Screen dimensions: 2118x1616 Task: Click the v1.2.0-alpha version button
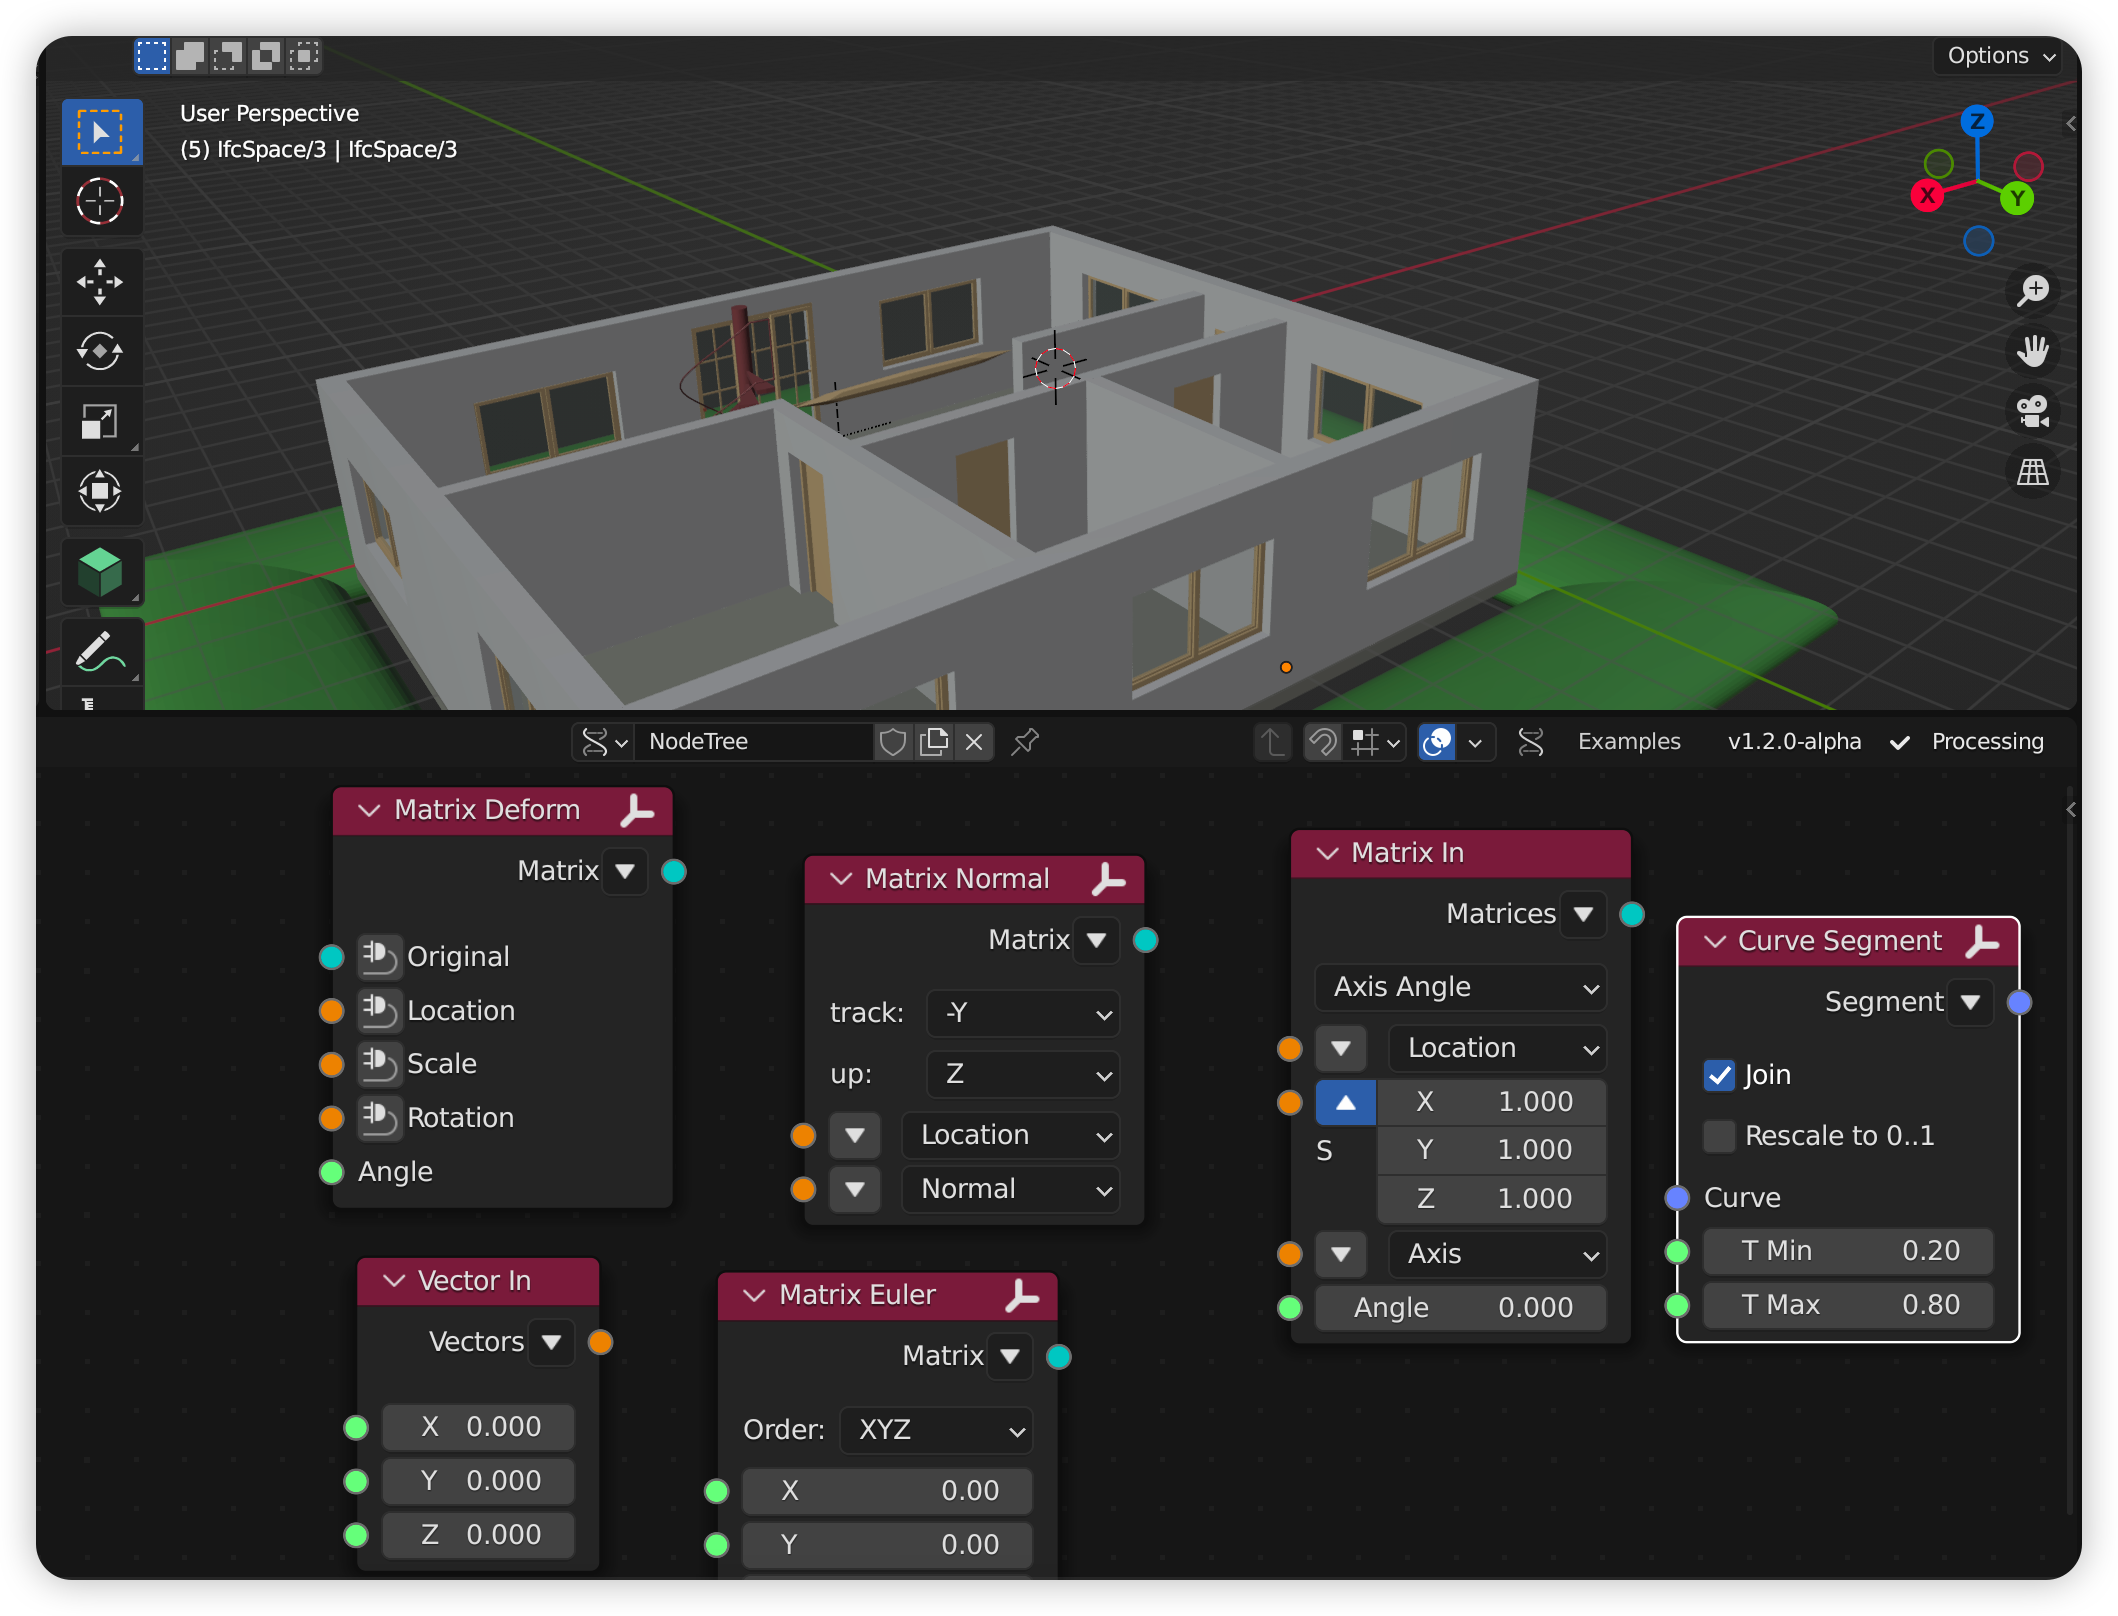coord(1794,742)
